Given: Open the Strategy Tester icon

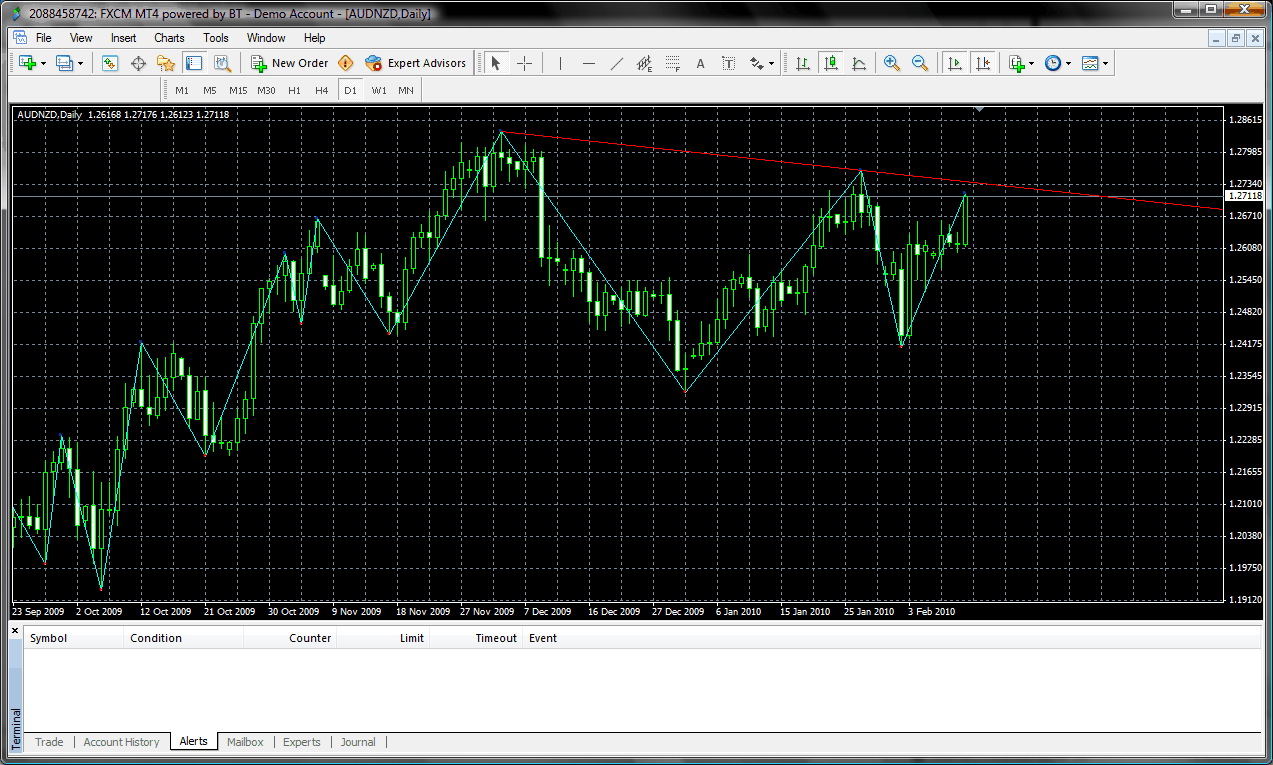Looking at the screenshot, I should tap(222, 63).
